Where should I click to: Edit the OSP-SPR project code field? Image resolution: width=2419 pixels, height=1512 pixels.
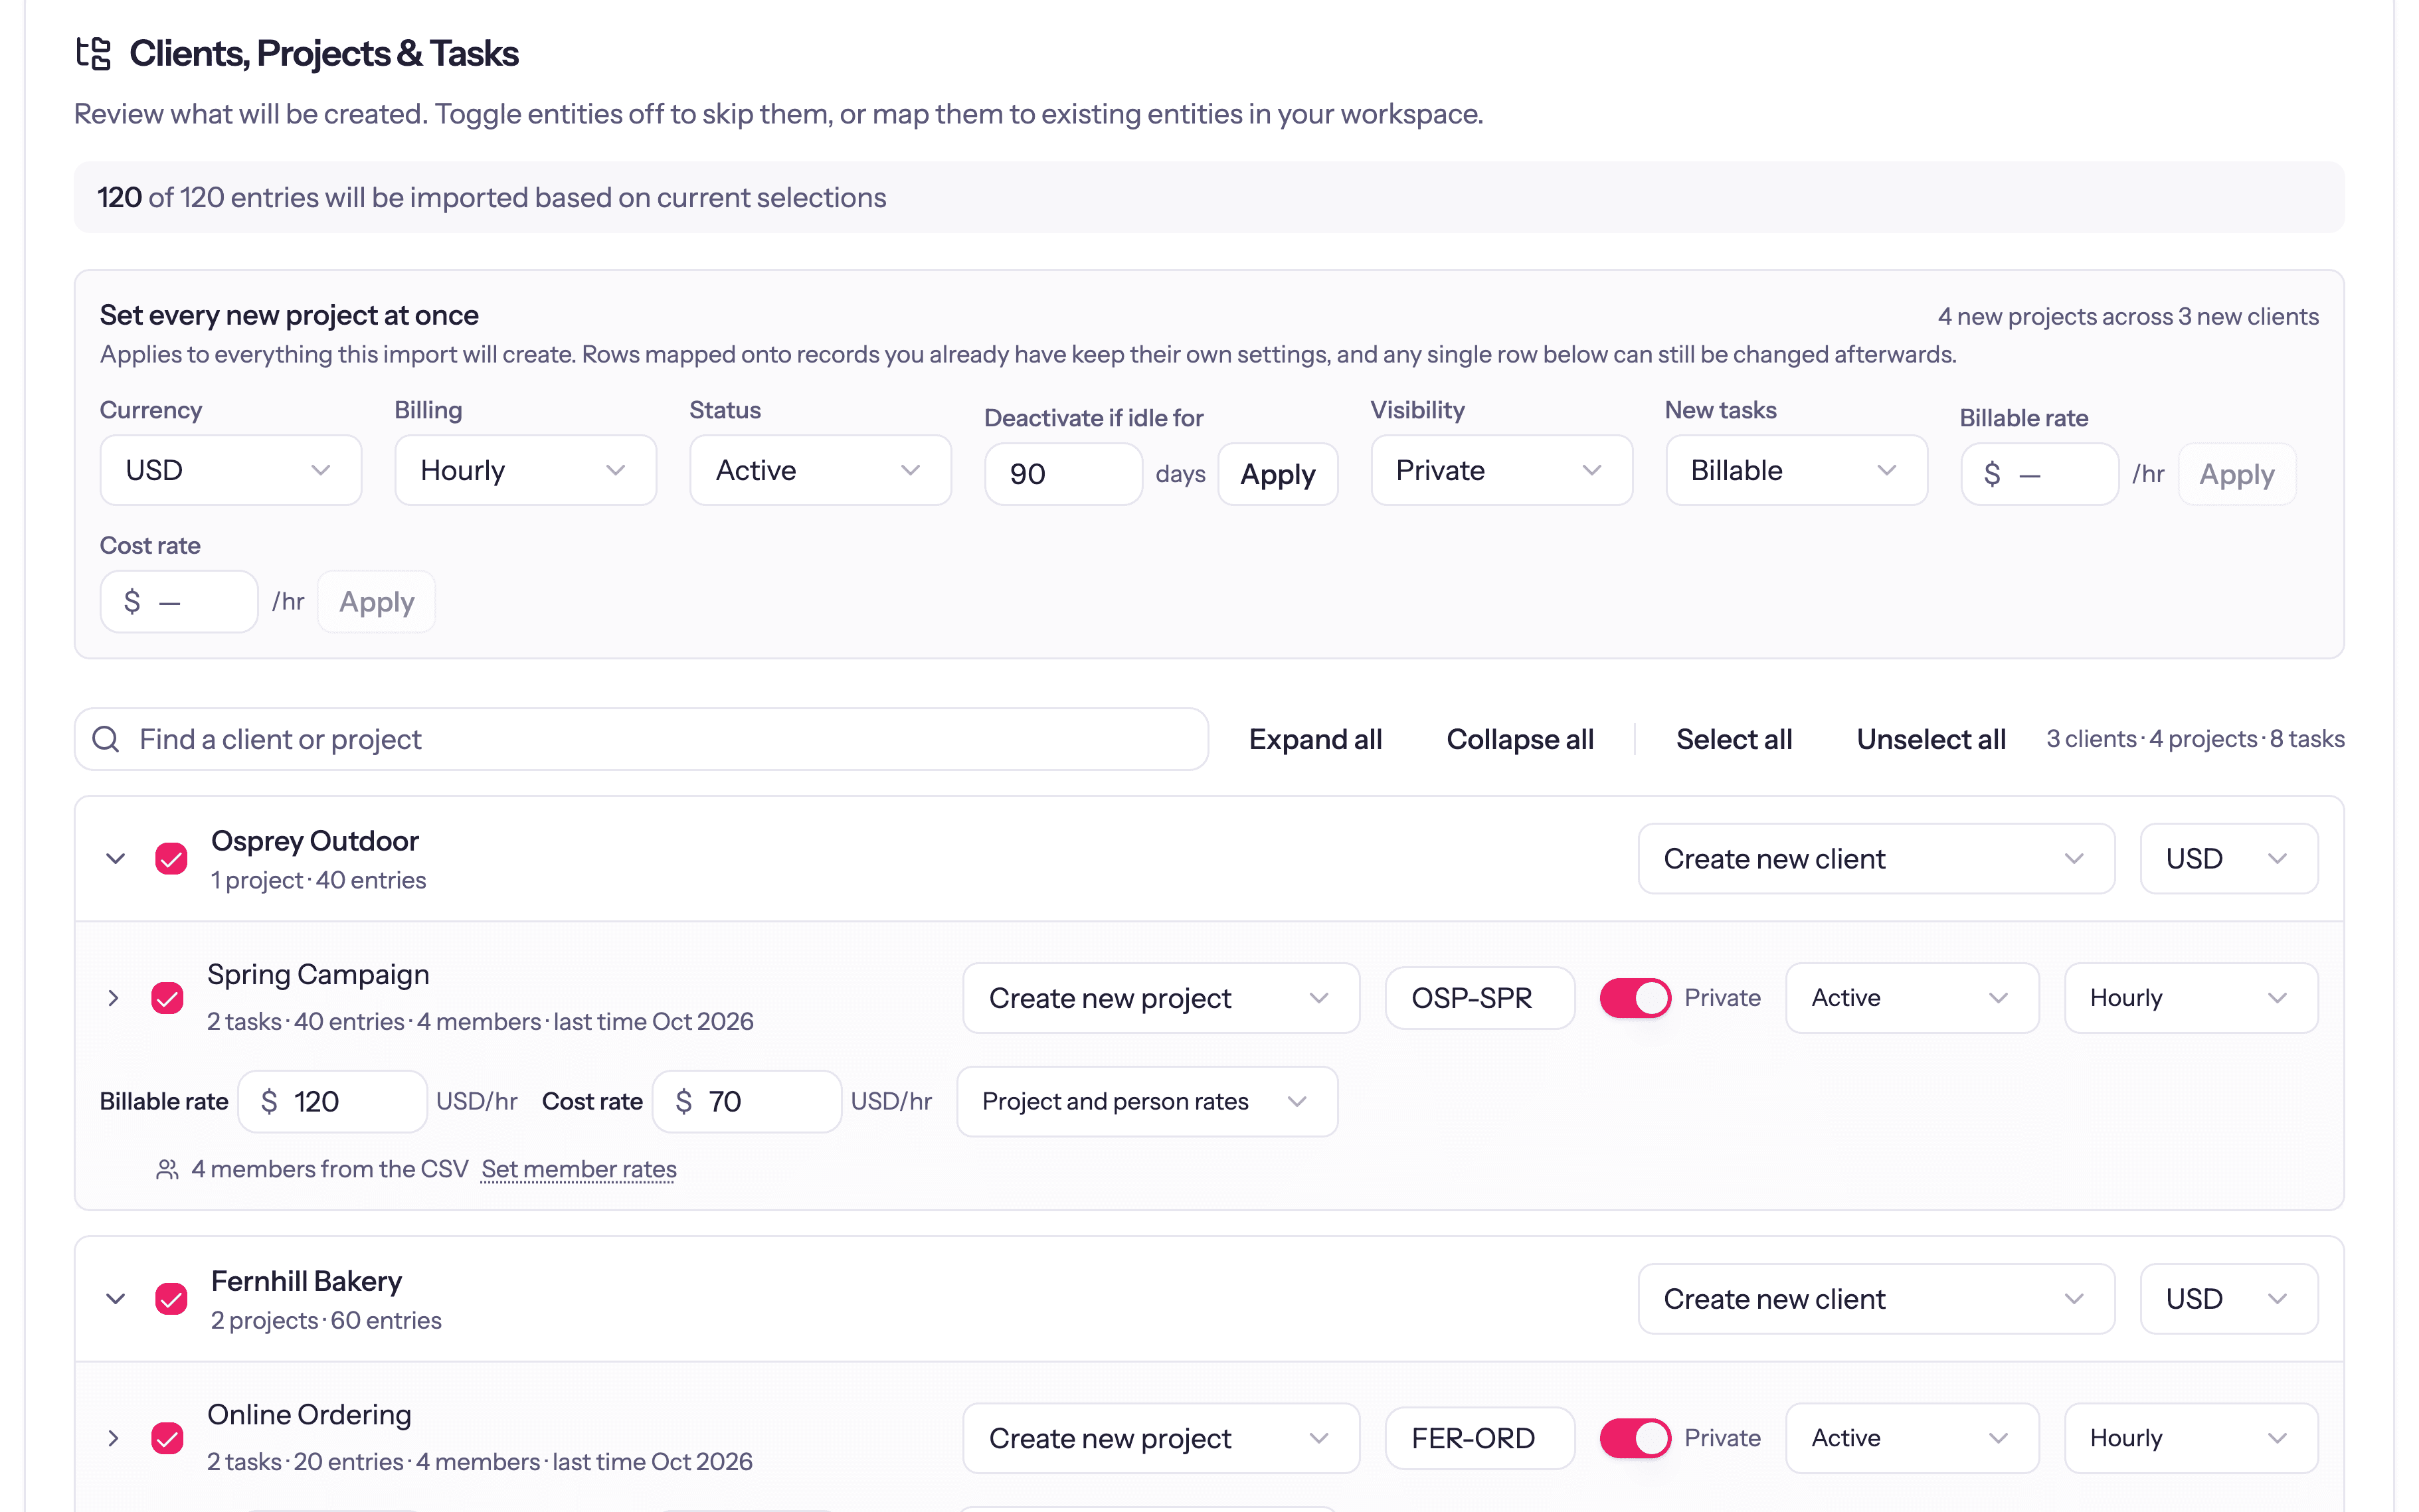(x=1479, y=998)
